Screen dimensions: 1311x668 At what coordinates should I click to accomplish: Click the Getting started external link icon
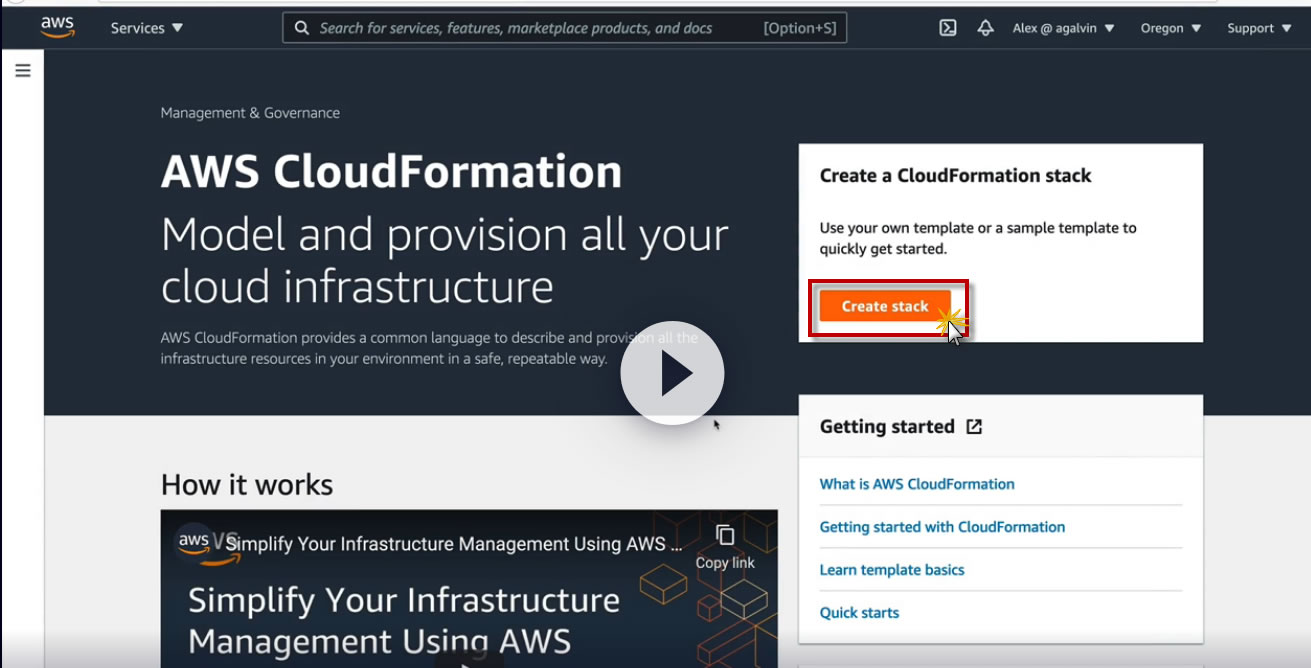point(974,427)
